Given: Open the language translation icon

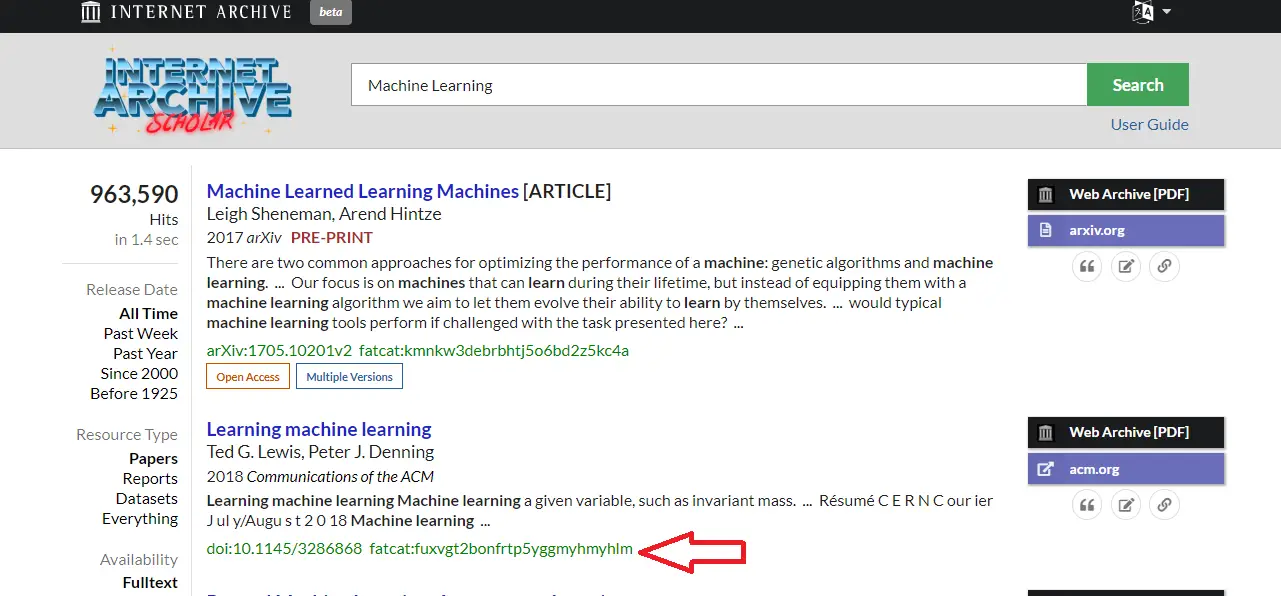Looking at the screenshot, I should (x=1142, y=12).
